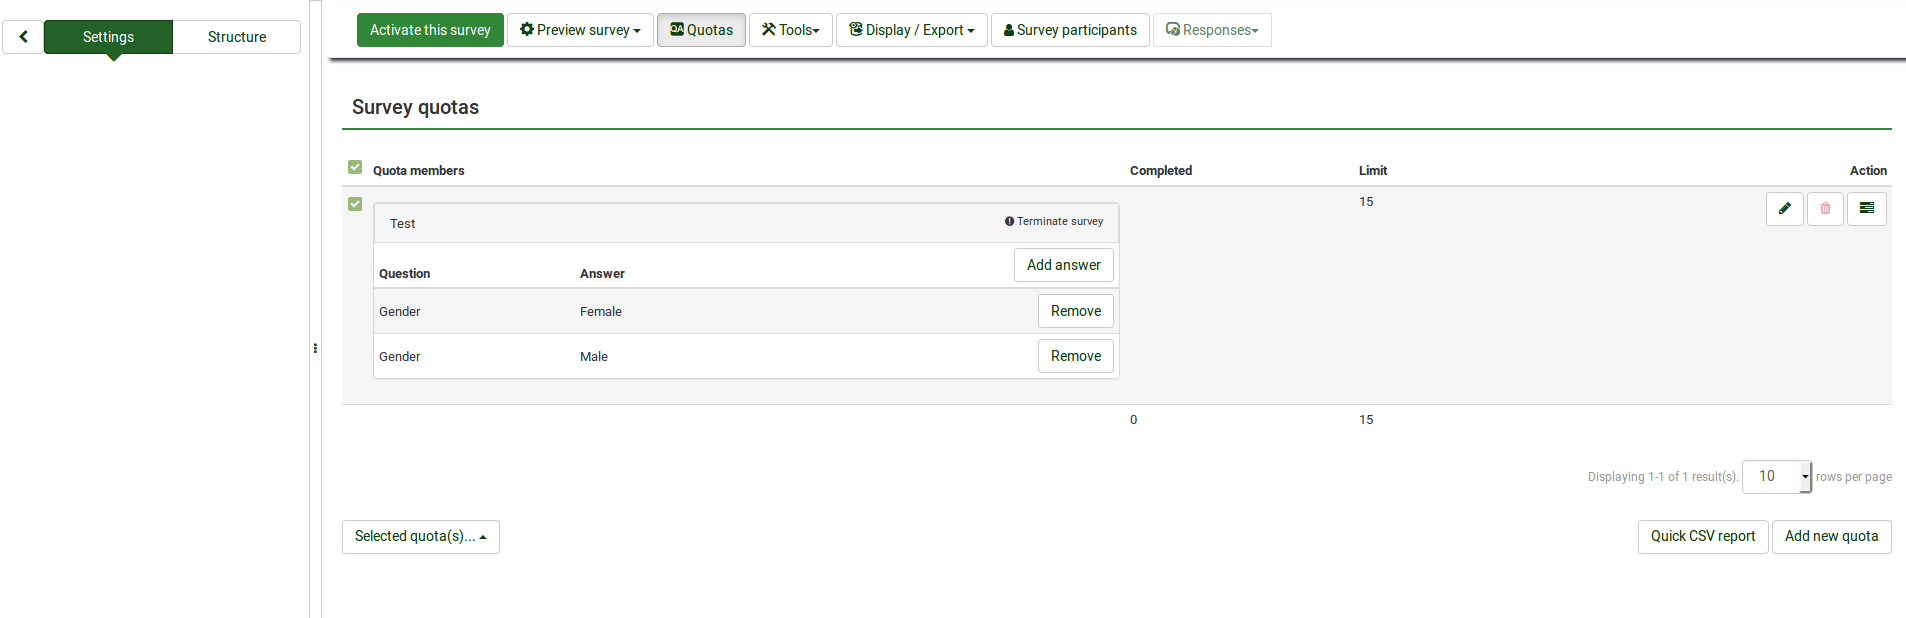Click the back arrow icon in sidebar

[23, 37]
